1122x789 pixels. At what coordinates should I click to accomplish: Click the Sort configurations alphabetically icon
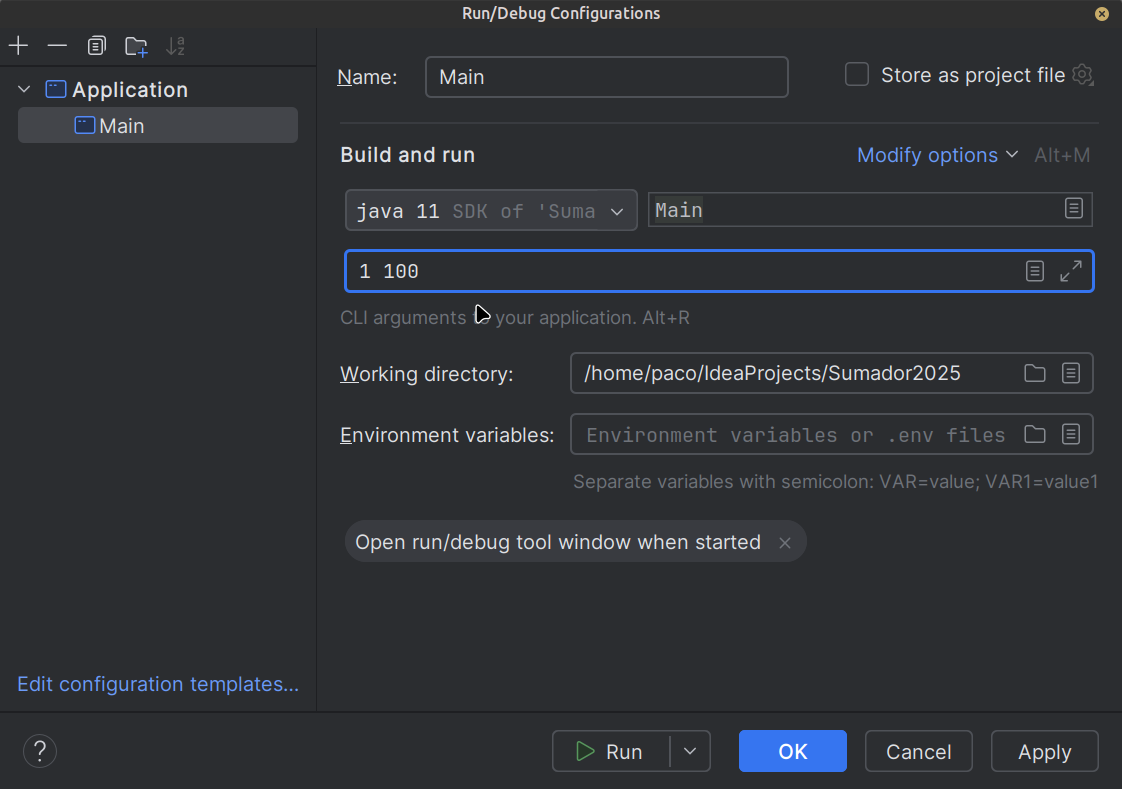coord(175,46)
